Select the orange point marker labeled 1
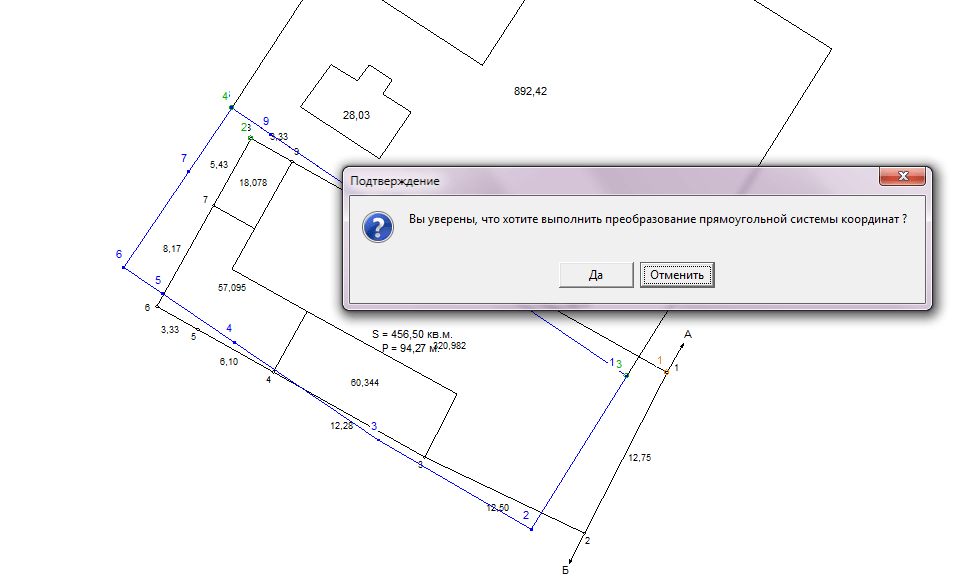This screenshot has height=578, width=973. click(666, 372)
